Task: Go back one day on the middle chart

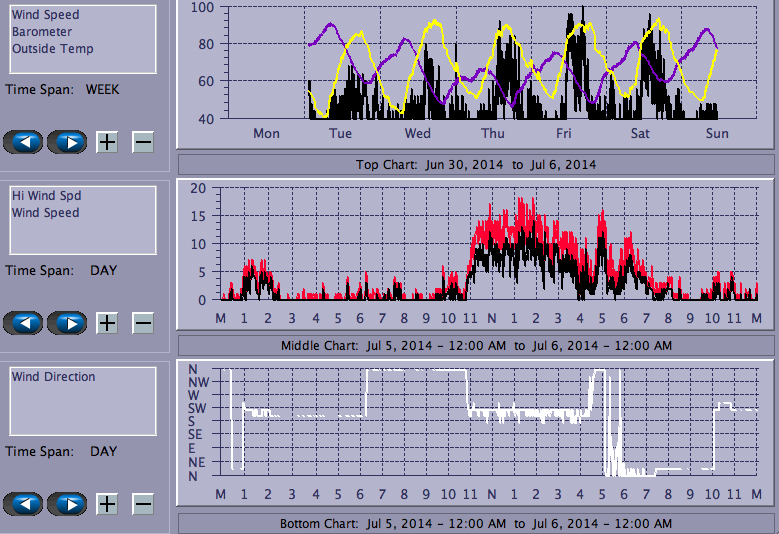Action: pyautogui.click(x=23, y=323)
